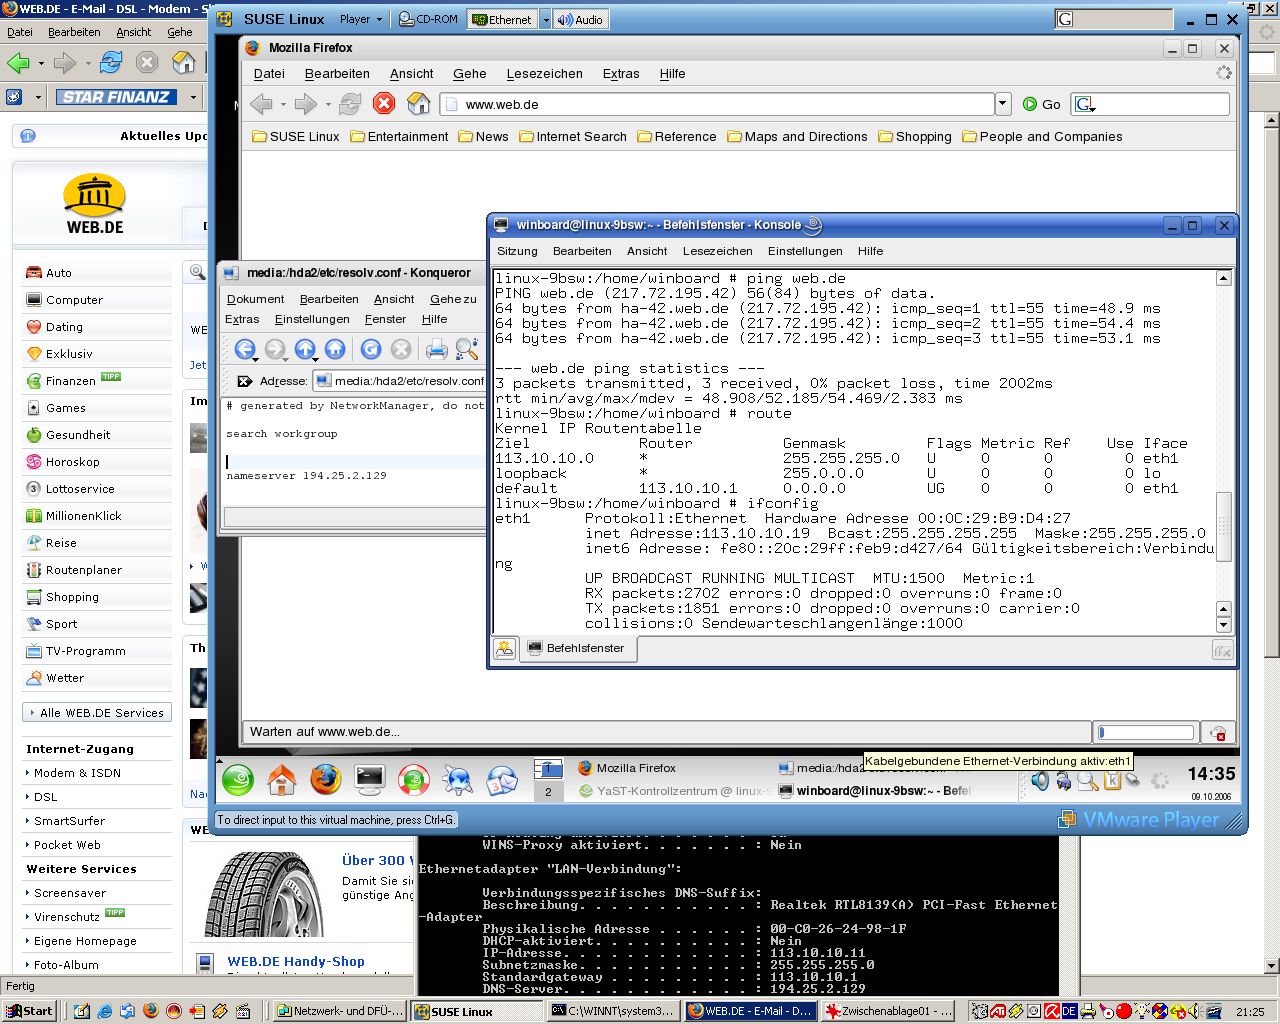Click the WEB.DE Handy-Shop link
Image resolution: width=1280 pixels, height=1024 pixels.
296,961
